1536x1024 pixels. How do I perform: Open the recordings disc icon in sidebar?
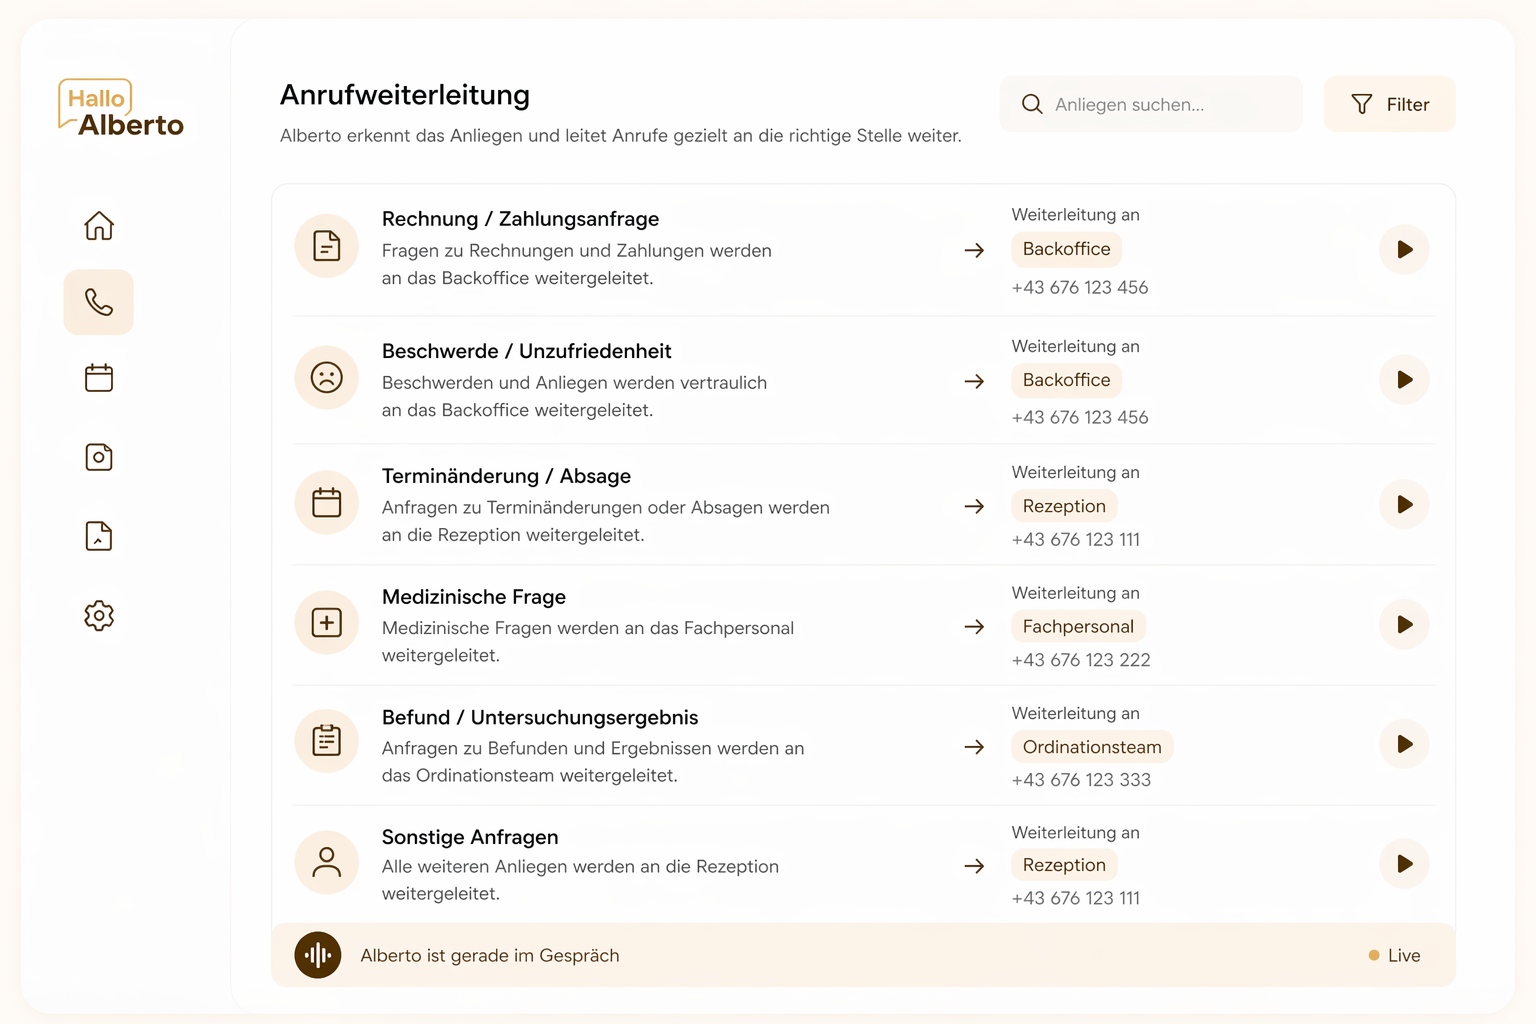tap(99, 457)
